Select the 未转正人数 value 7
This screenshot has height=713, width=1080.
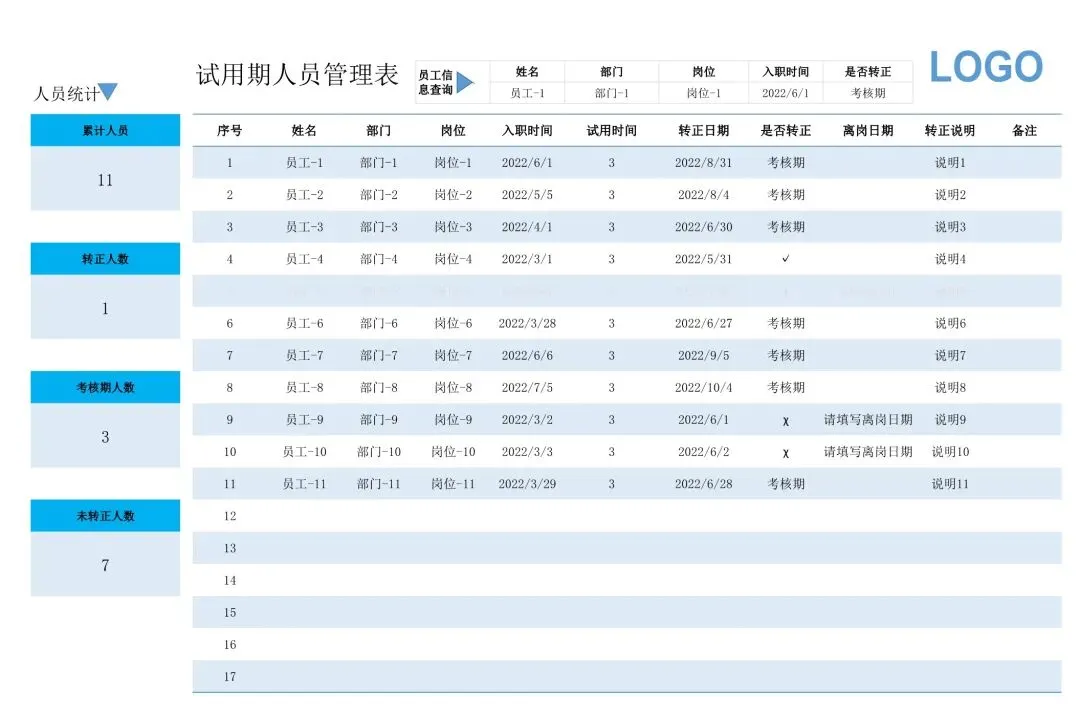click(105, 566)
